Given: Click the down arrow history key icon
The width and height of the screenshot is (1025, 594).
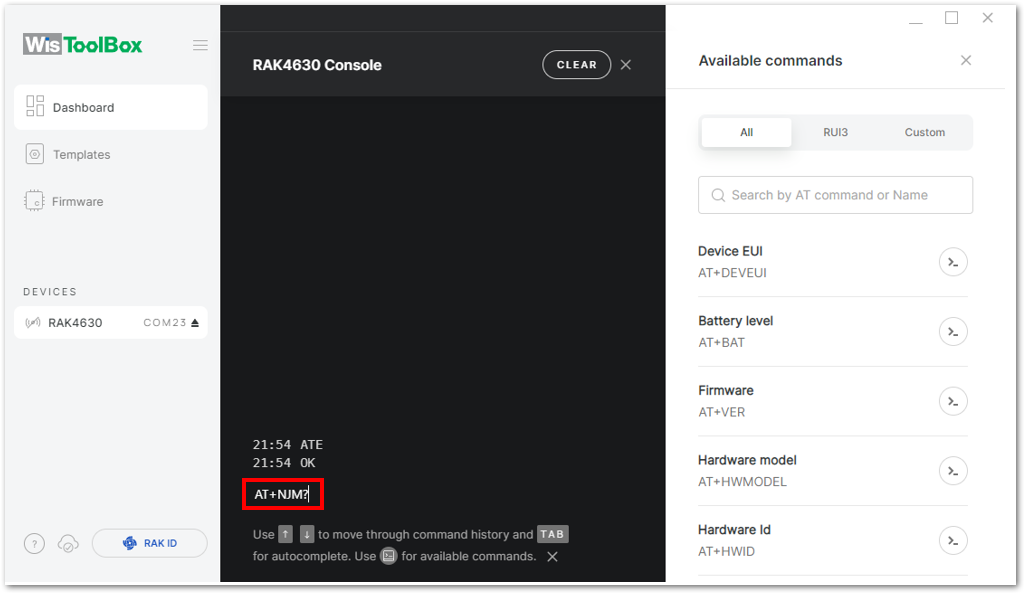Looking at the screenshot, I should point(307,534).
